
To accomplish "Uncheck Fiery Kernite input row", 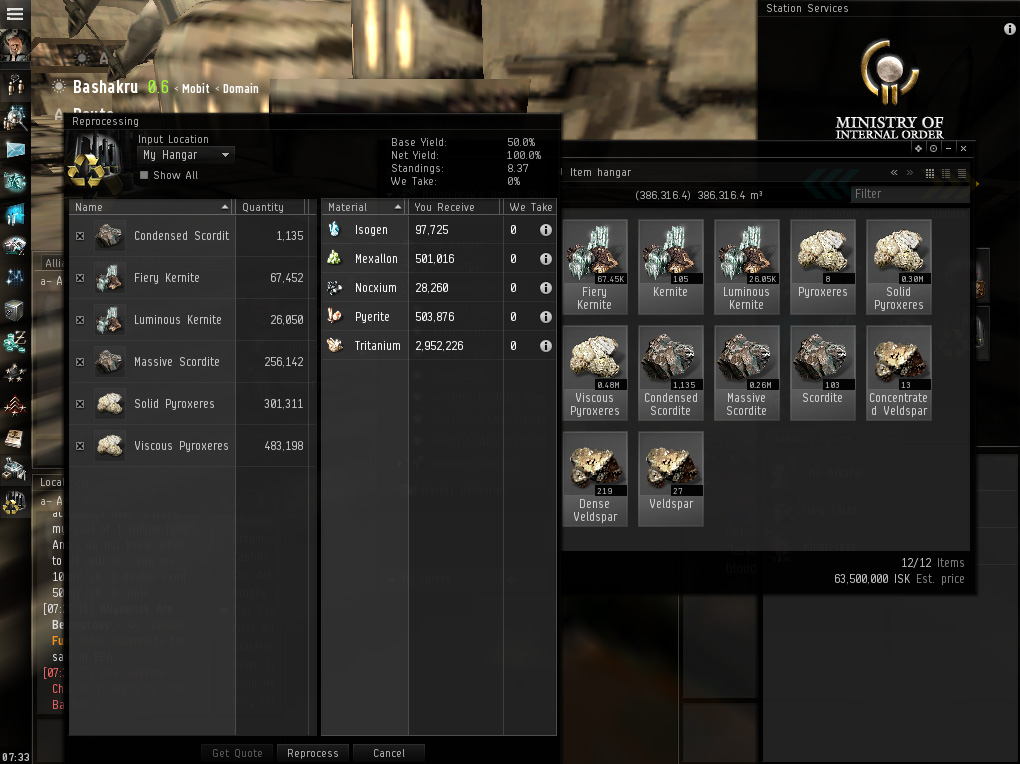I will coord(79,278).
